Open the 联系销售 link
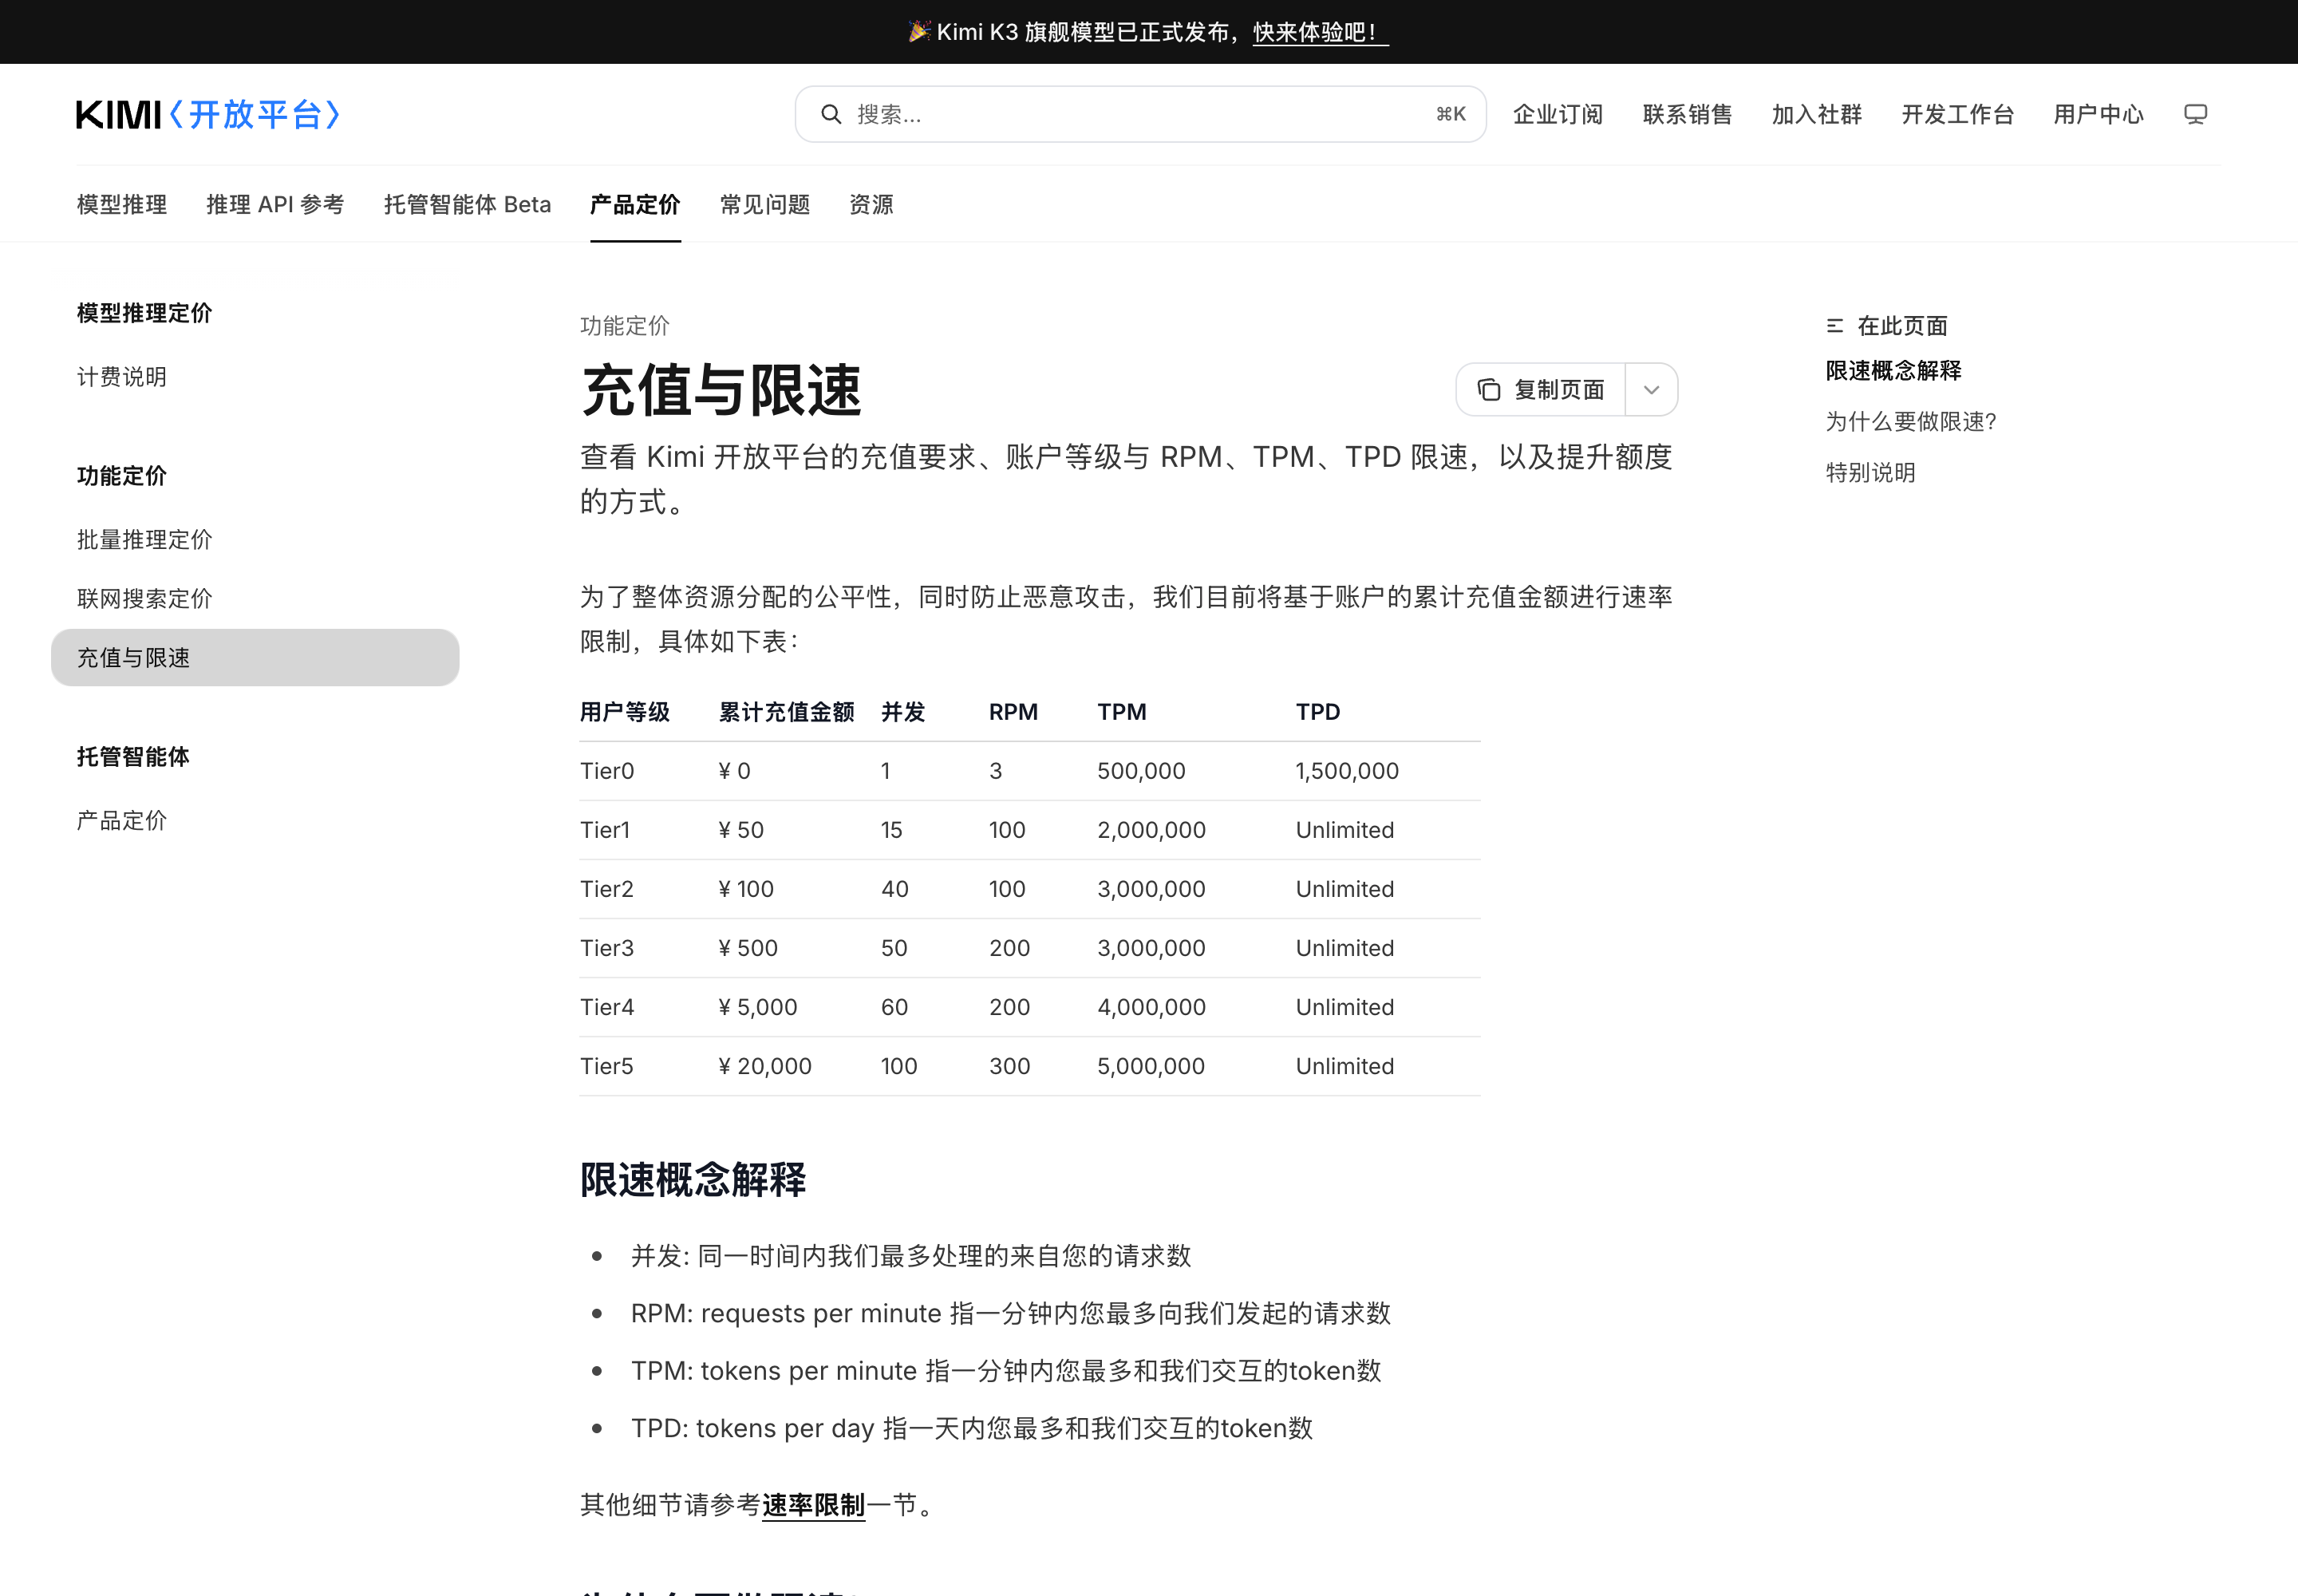 point(1687,114)
